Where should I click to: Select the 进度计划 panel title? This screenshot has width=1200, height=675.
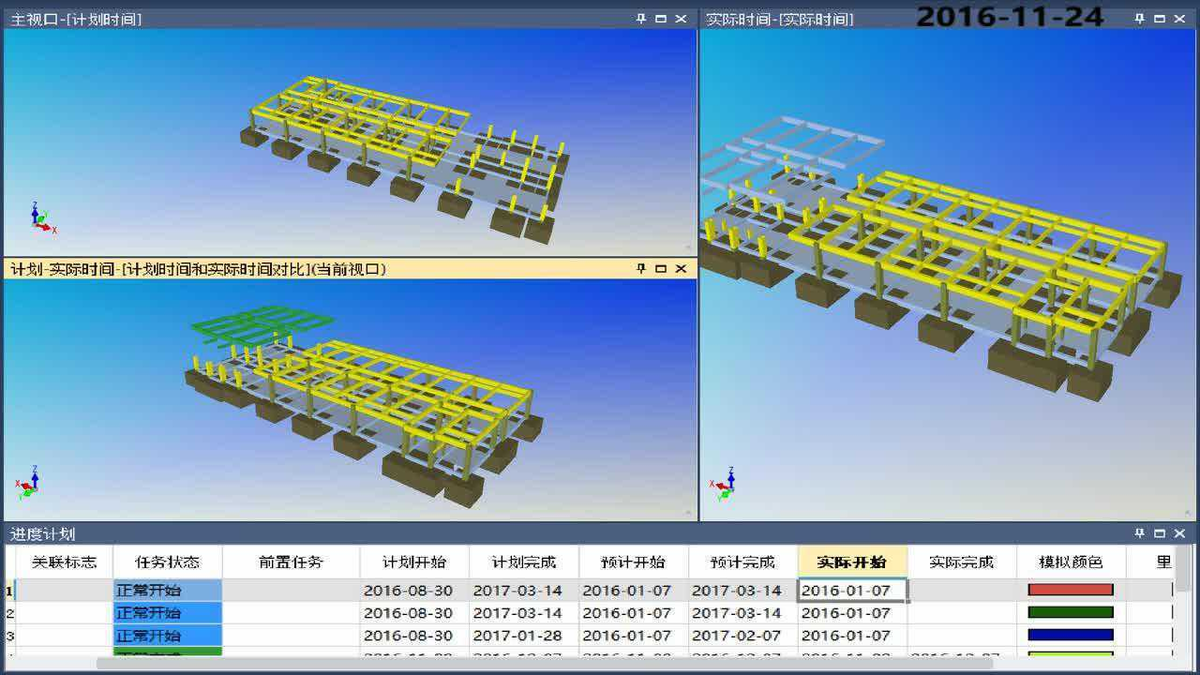(x=43, y=534)
